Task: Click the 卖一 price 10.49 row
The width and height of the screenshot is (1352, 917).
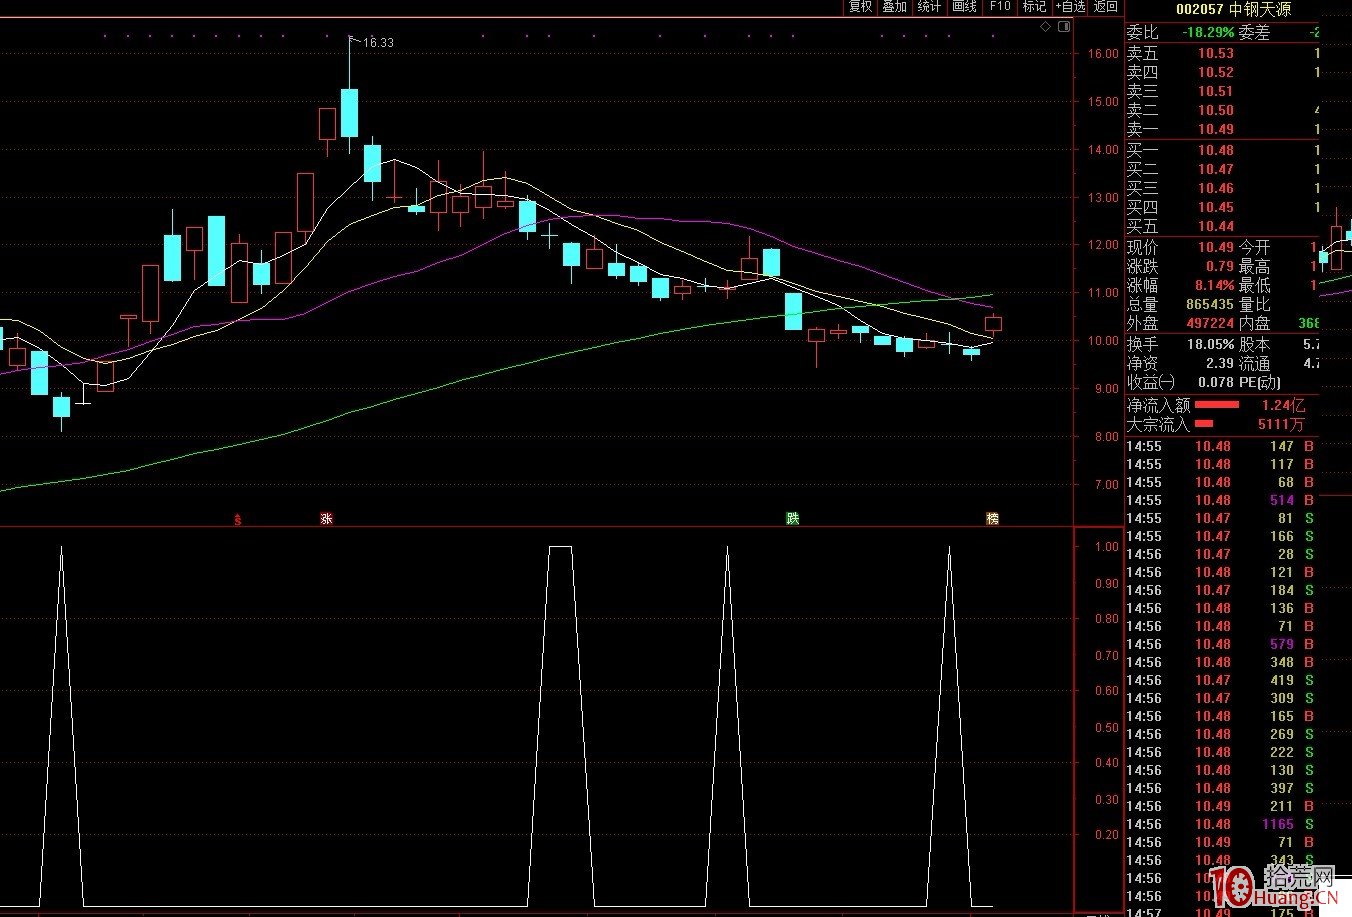Action: tap(1214, 129)
